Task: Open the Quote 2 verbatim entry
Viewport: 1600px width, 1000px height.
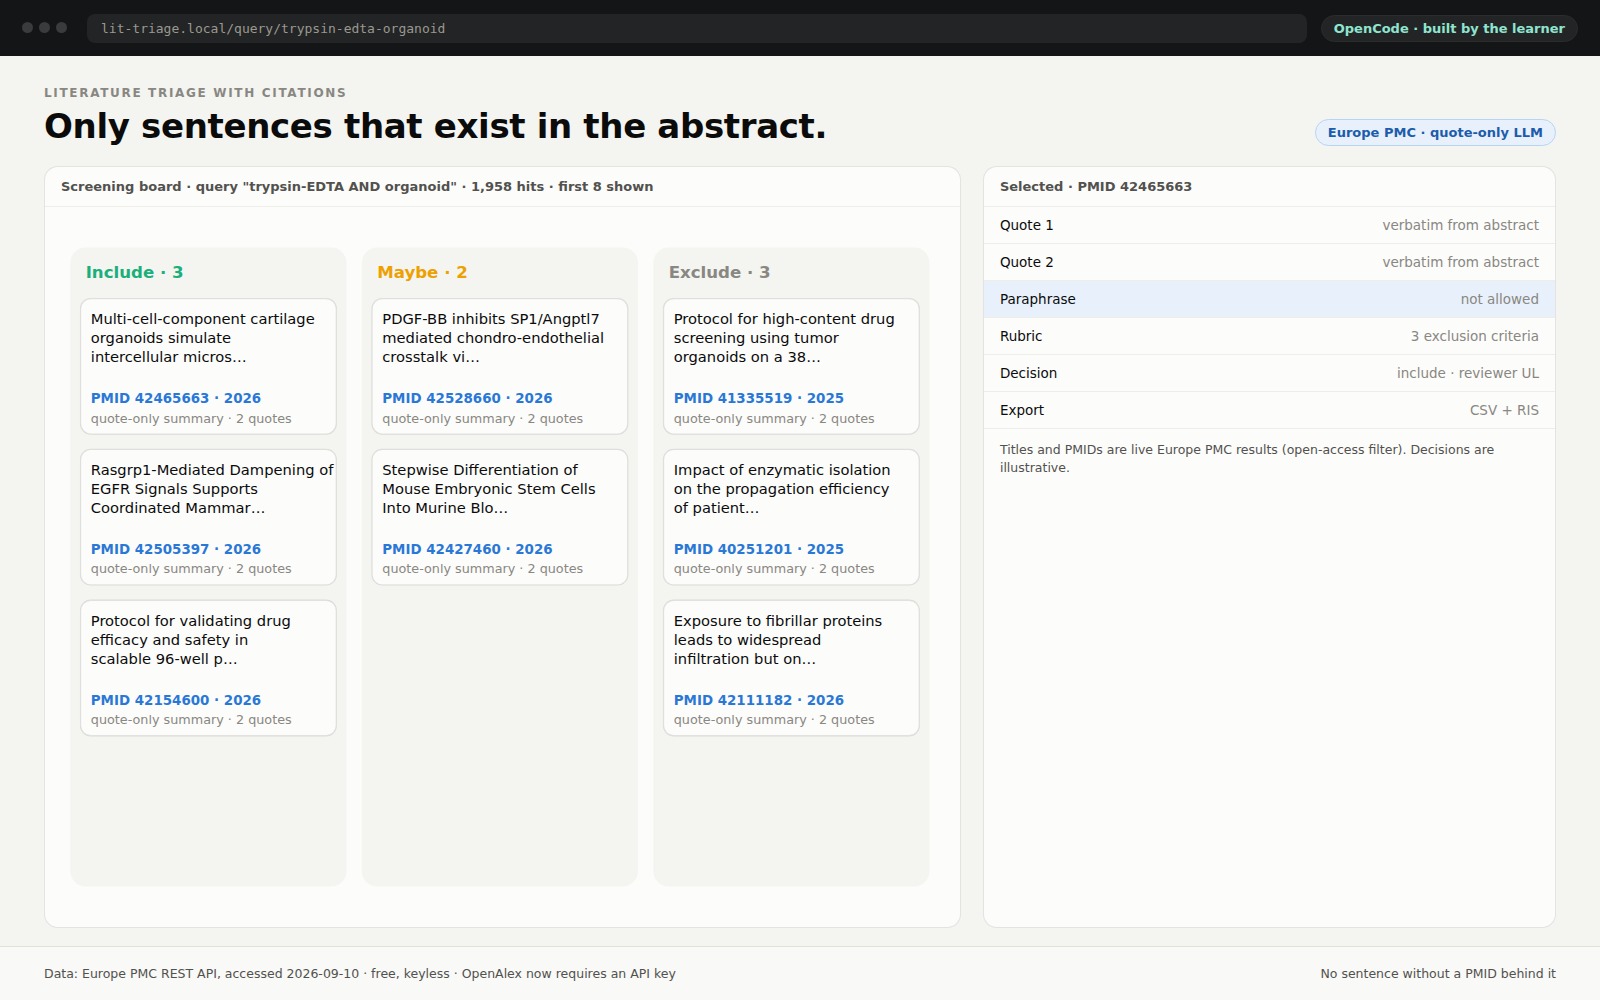Action: (1269, 262)
